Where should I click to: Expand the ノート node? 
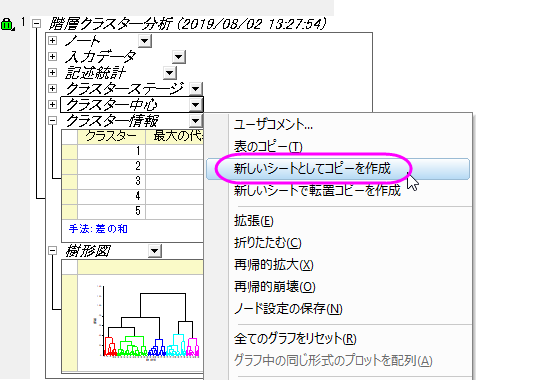click(x=52, y=40)
